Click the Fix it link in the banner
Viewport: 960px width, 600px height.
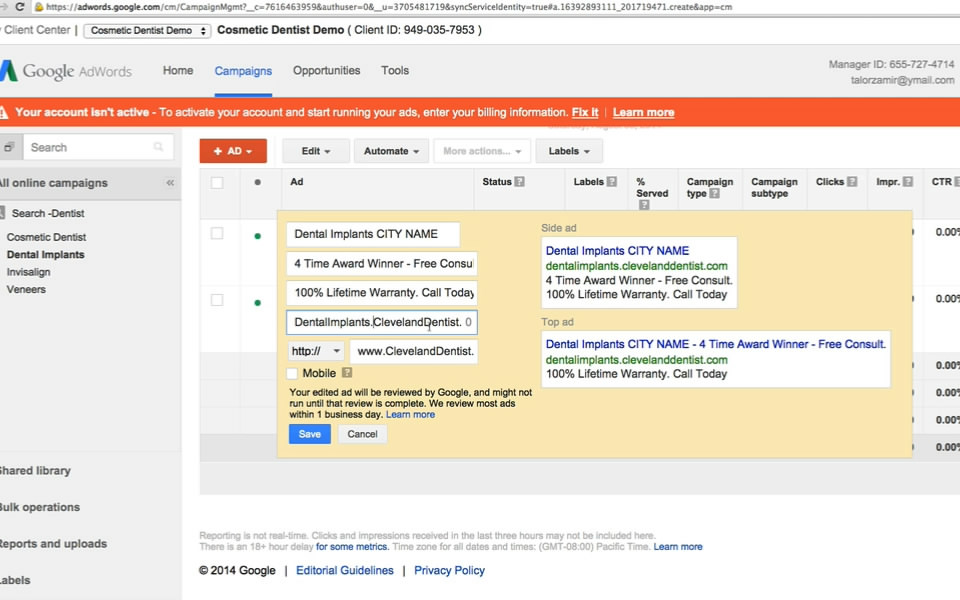click(x=585, y=112)
